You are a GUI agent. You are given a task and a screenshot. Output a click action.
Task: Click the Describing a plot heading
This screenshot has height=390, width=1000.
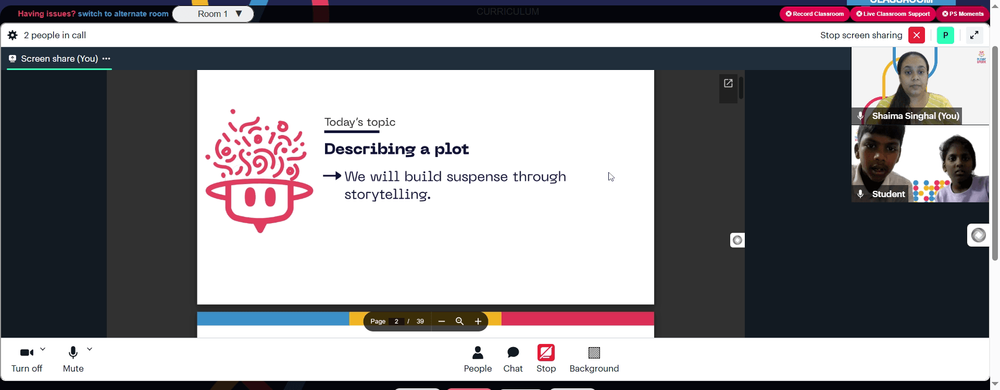click(397, 149)
